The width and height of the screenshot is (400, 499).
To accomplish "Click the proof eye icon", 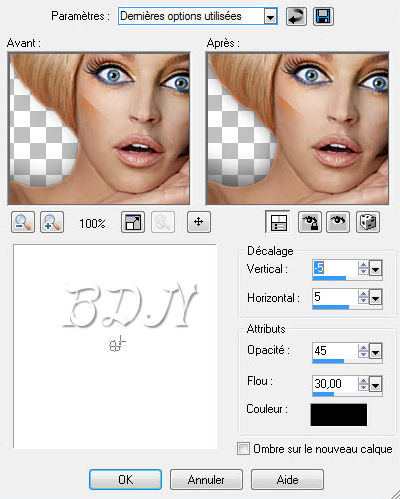I will (338, 222).
